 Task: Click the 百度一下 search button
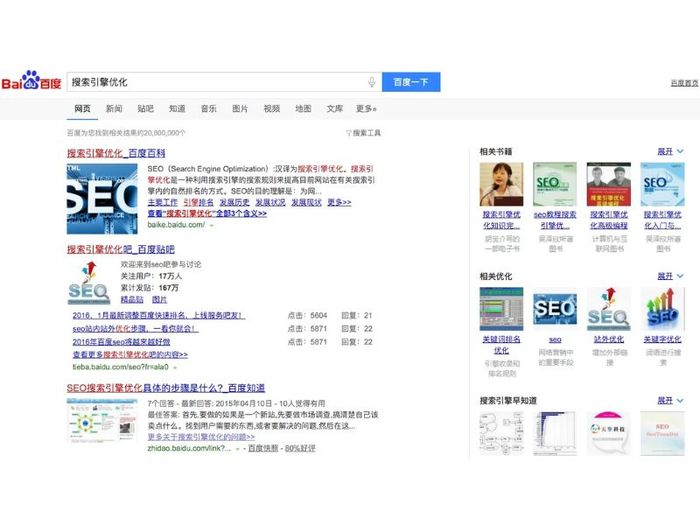(411, 82)
